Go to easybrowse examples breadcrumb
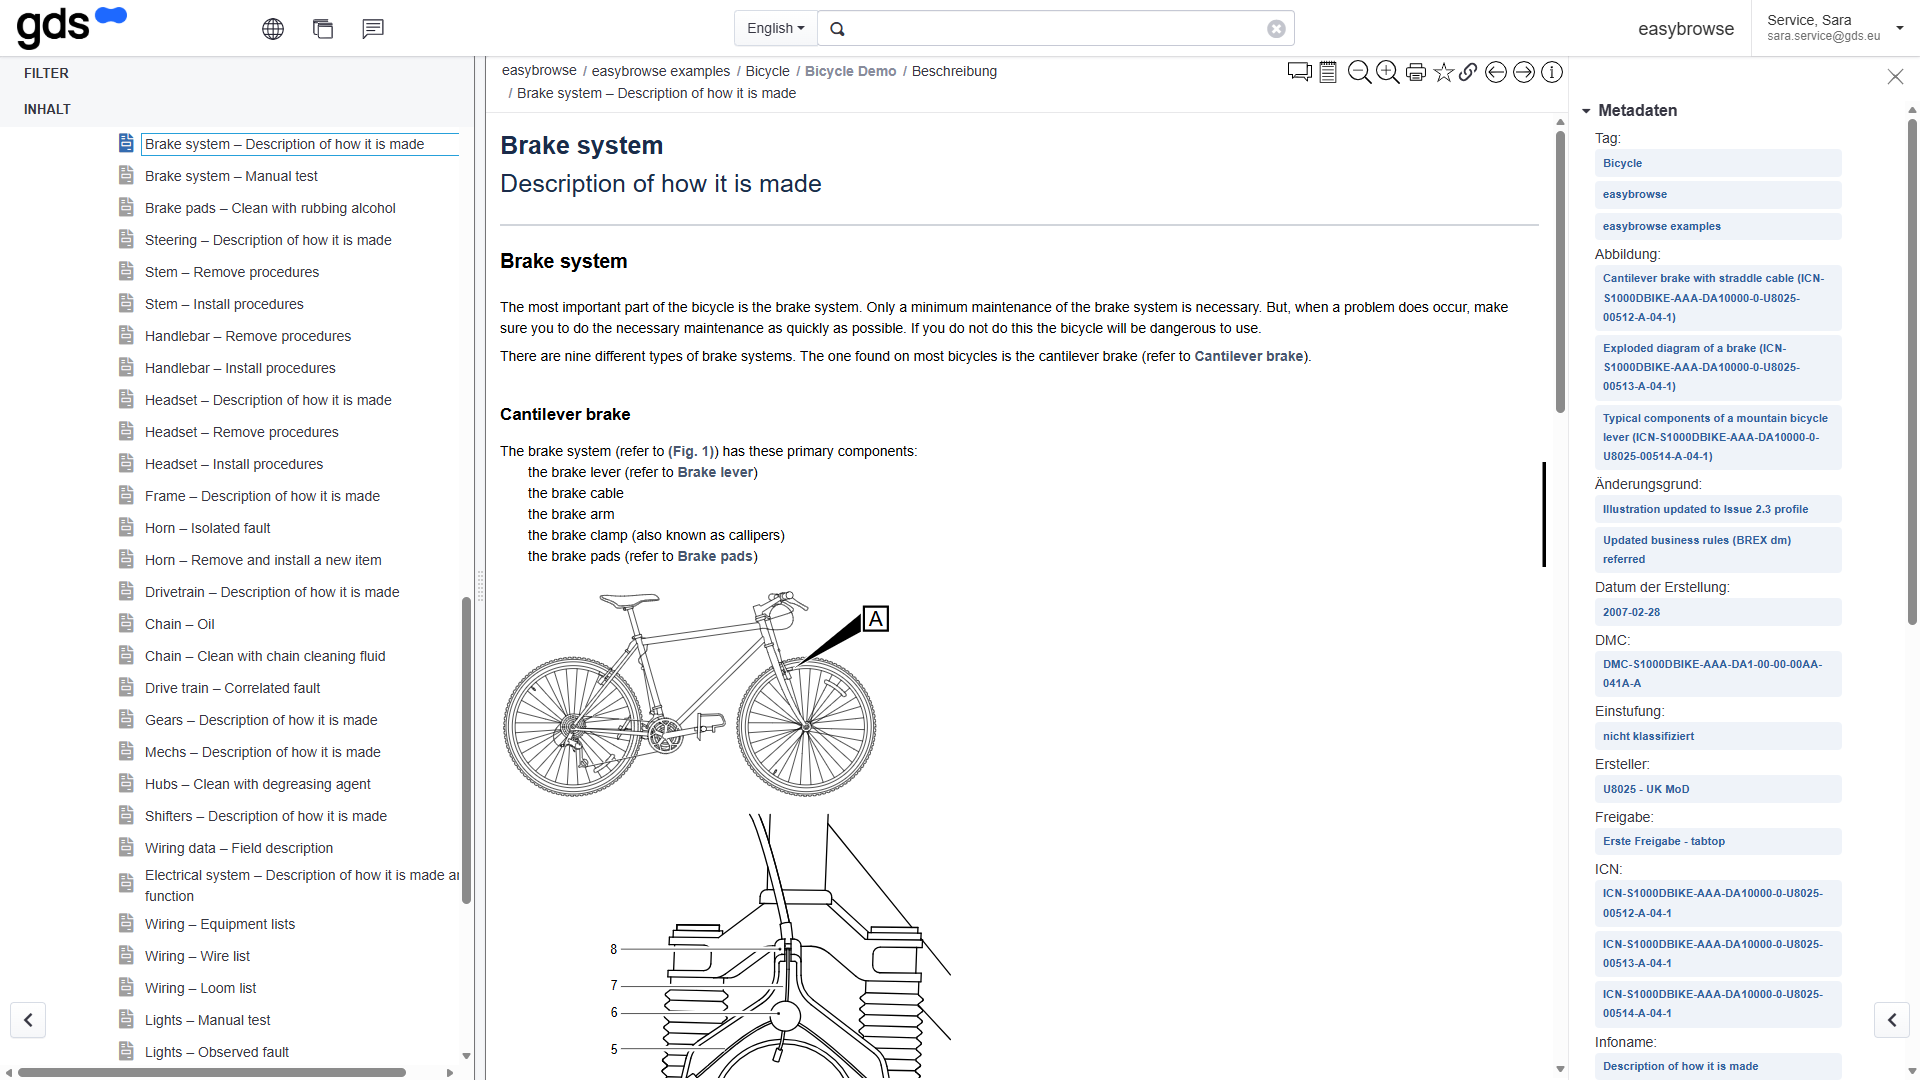The height and width of the screenshot is (1080, 1920). click(661, 71)
